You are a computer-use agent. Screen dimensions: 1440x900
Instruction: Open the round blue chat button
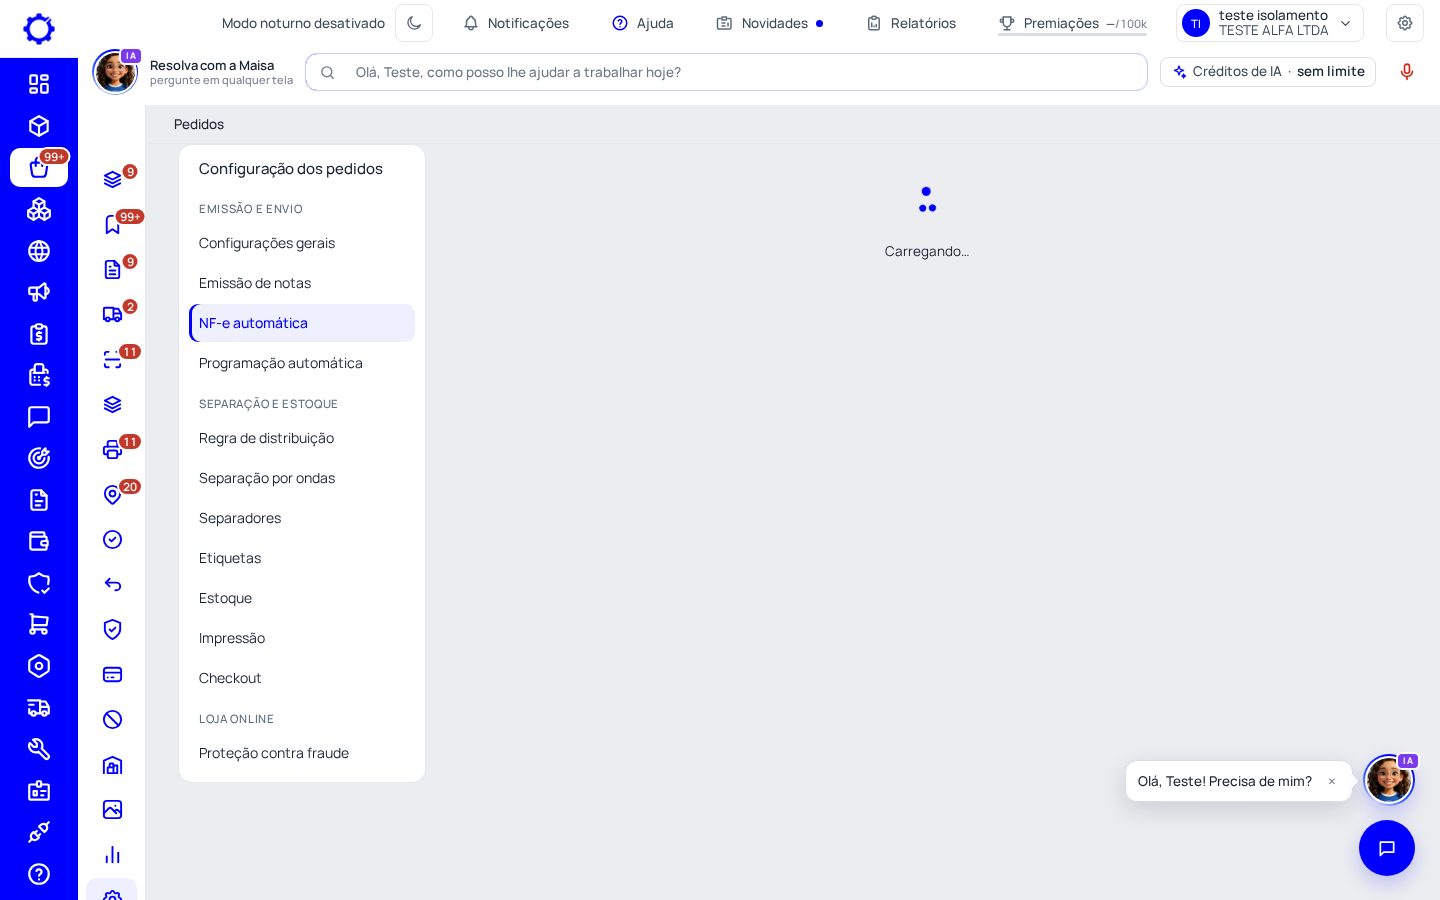pyautogui.click(x=1387, y=848)
